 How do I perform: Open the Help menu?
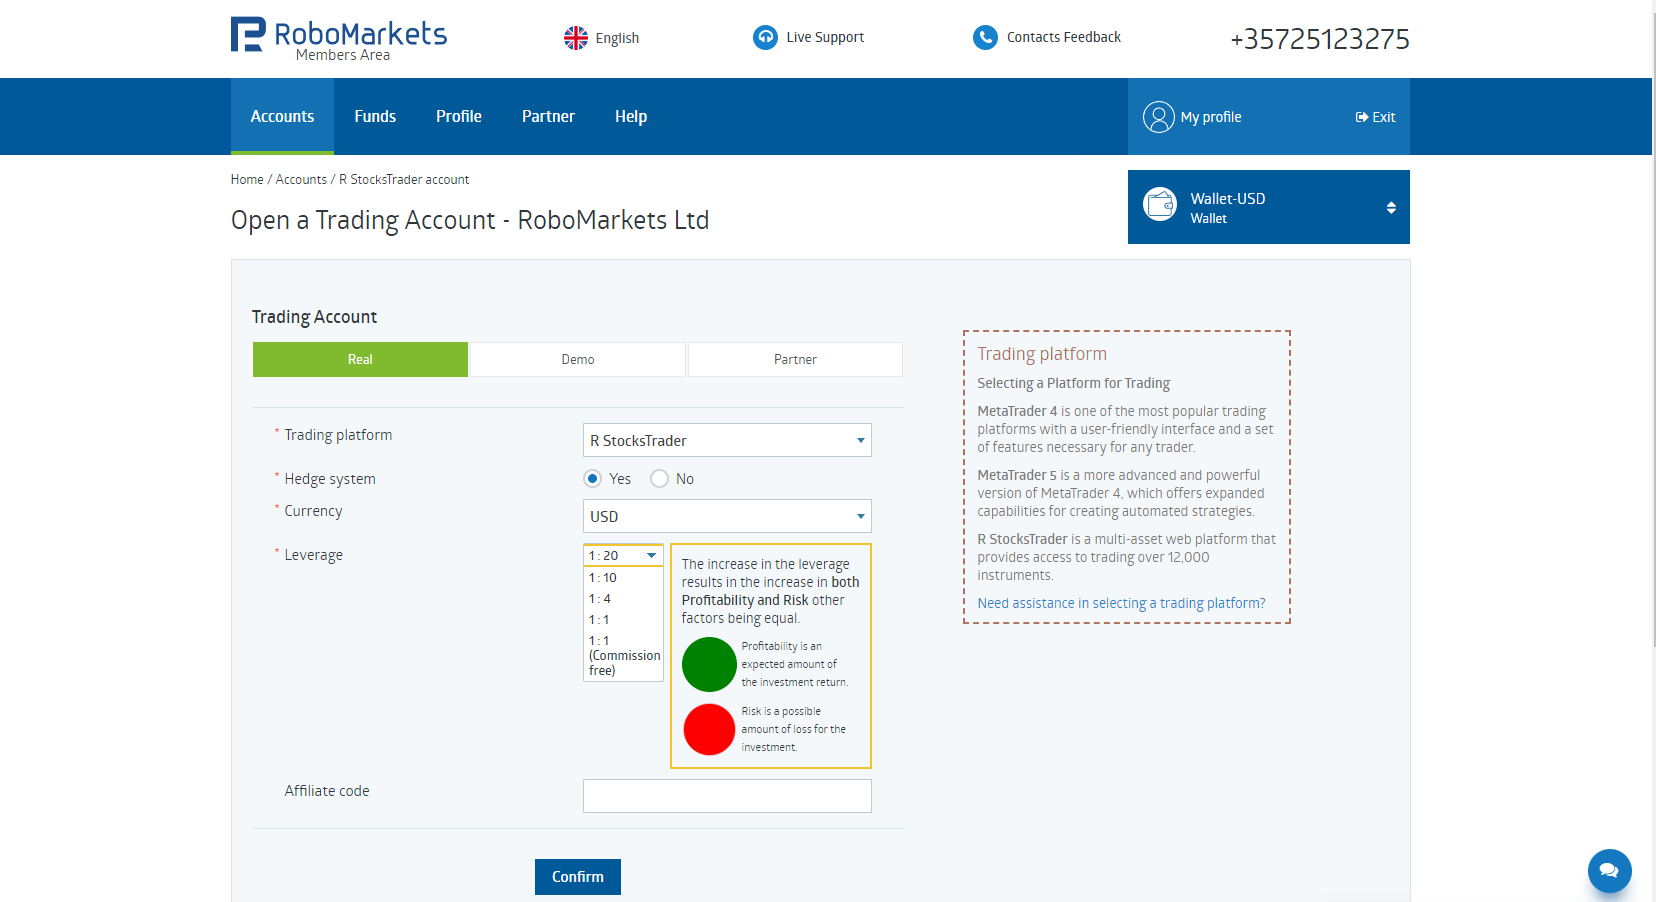(631, 116)
